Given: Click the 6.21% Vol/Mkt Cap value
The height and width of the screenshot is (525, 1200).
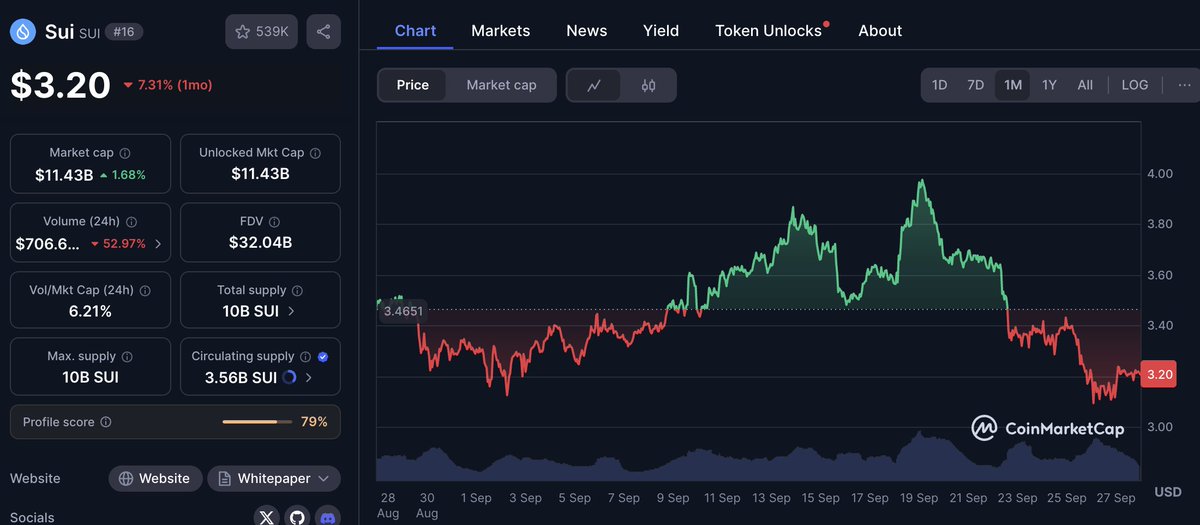Looking at the screenshot, I should coord(90,311).
